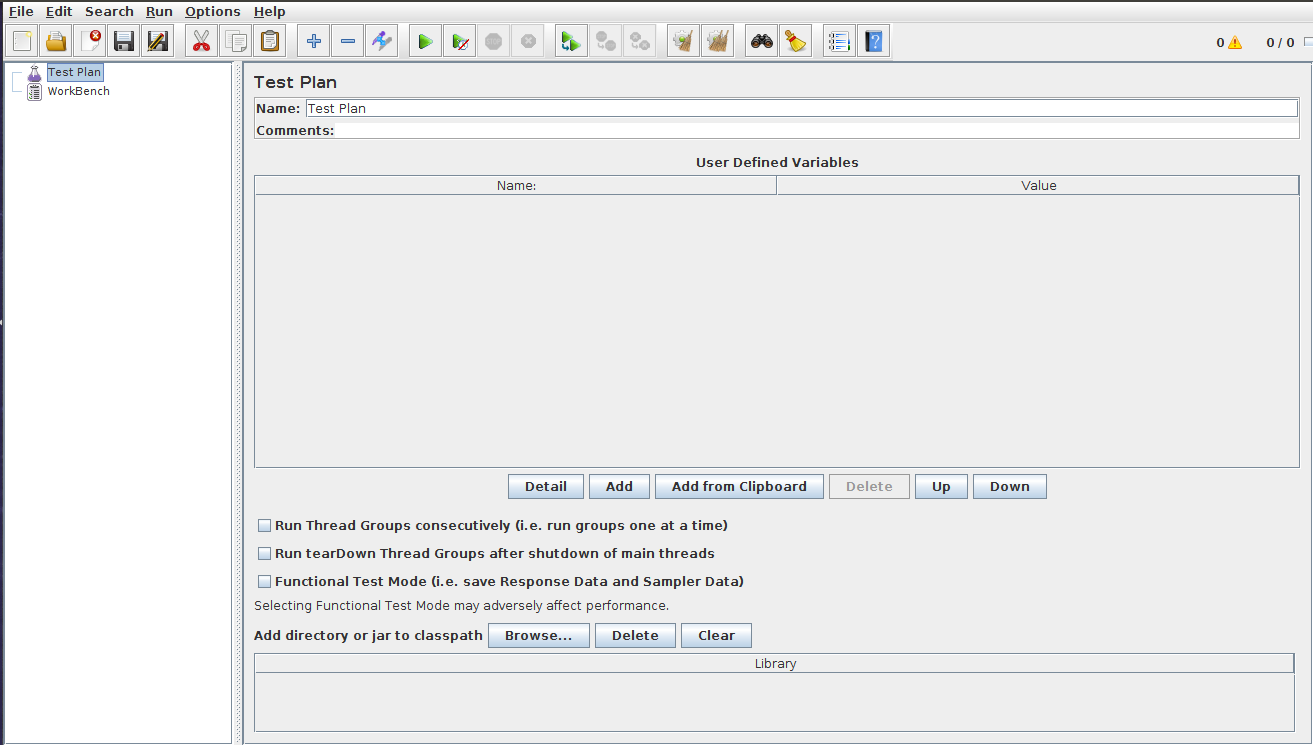Screen dimensions: 1313x745
Task: Click the Comments input field
Action: (x=817, y=130)
